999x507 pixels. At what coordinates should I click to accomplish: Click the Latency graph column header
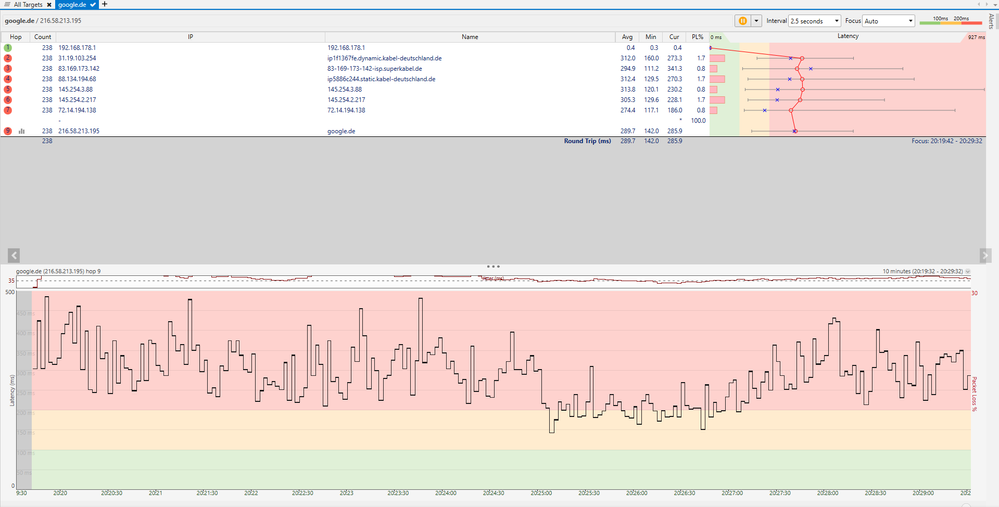click(847, 37)
